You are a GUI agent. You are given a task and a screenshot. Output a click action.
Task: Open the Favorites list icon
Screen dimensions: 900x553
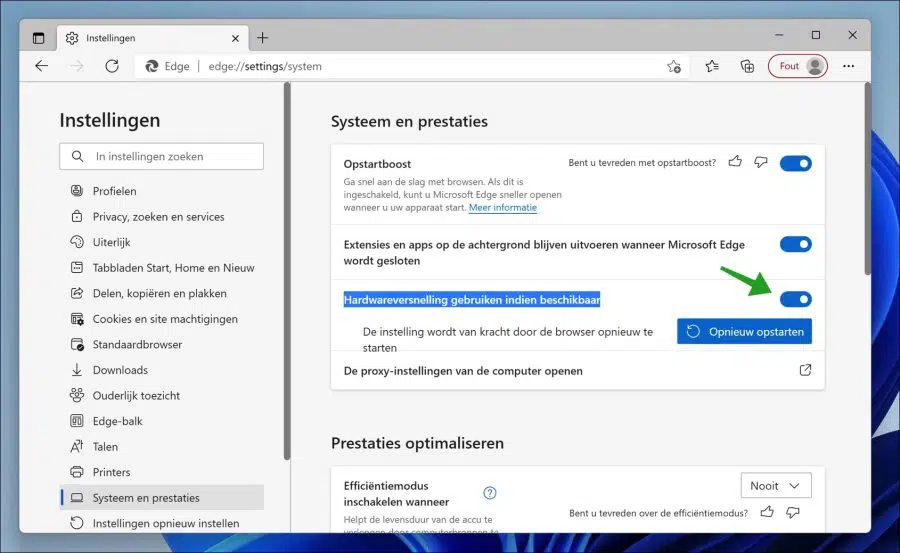point(712,67)
